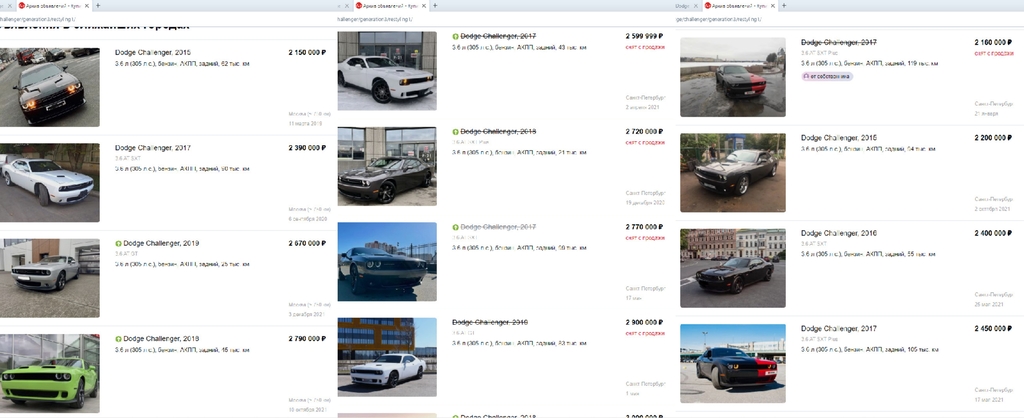This screenshot has height=418, width=1024.
Task: Open white Challenger photo priced 2 599 999 ₽
Action: click(x=387, y=71)
